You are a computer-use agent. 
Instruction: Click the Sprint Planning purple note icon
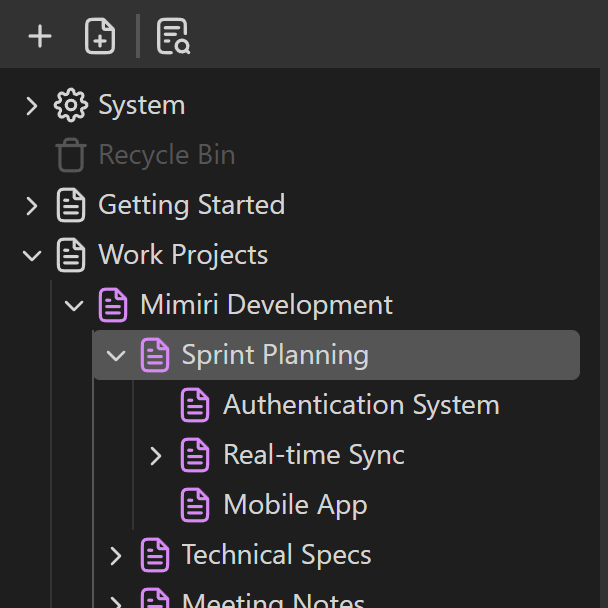pyautogui.click(x=155, y=355)
